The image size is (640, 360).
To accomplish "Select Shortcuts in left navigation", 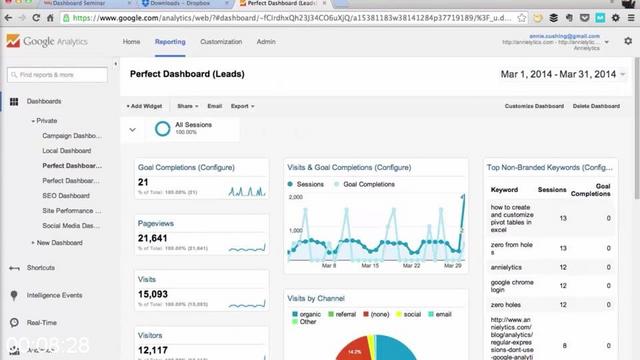I will (x=41, y=268).
